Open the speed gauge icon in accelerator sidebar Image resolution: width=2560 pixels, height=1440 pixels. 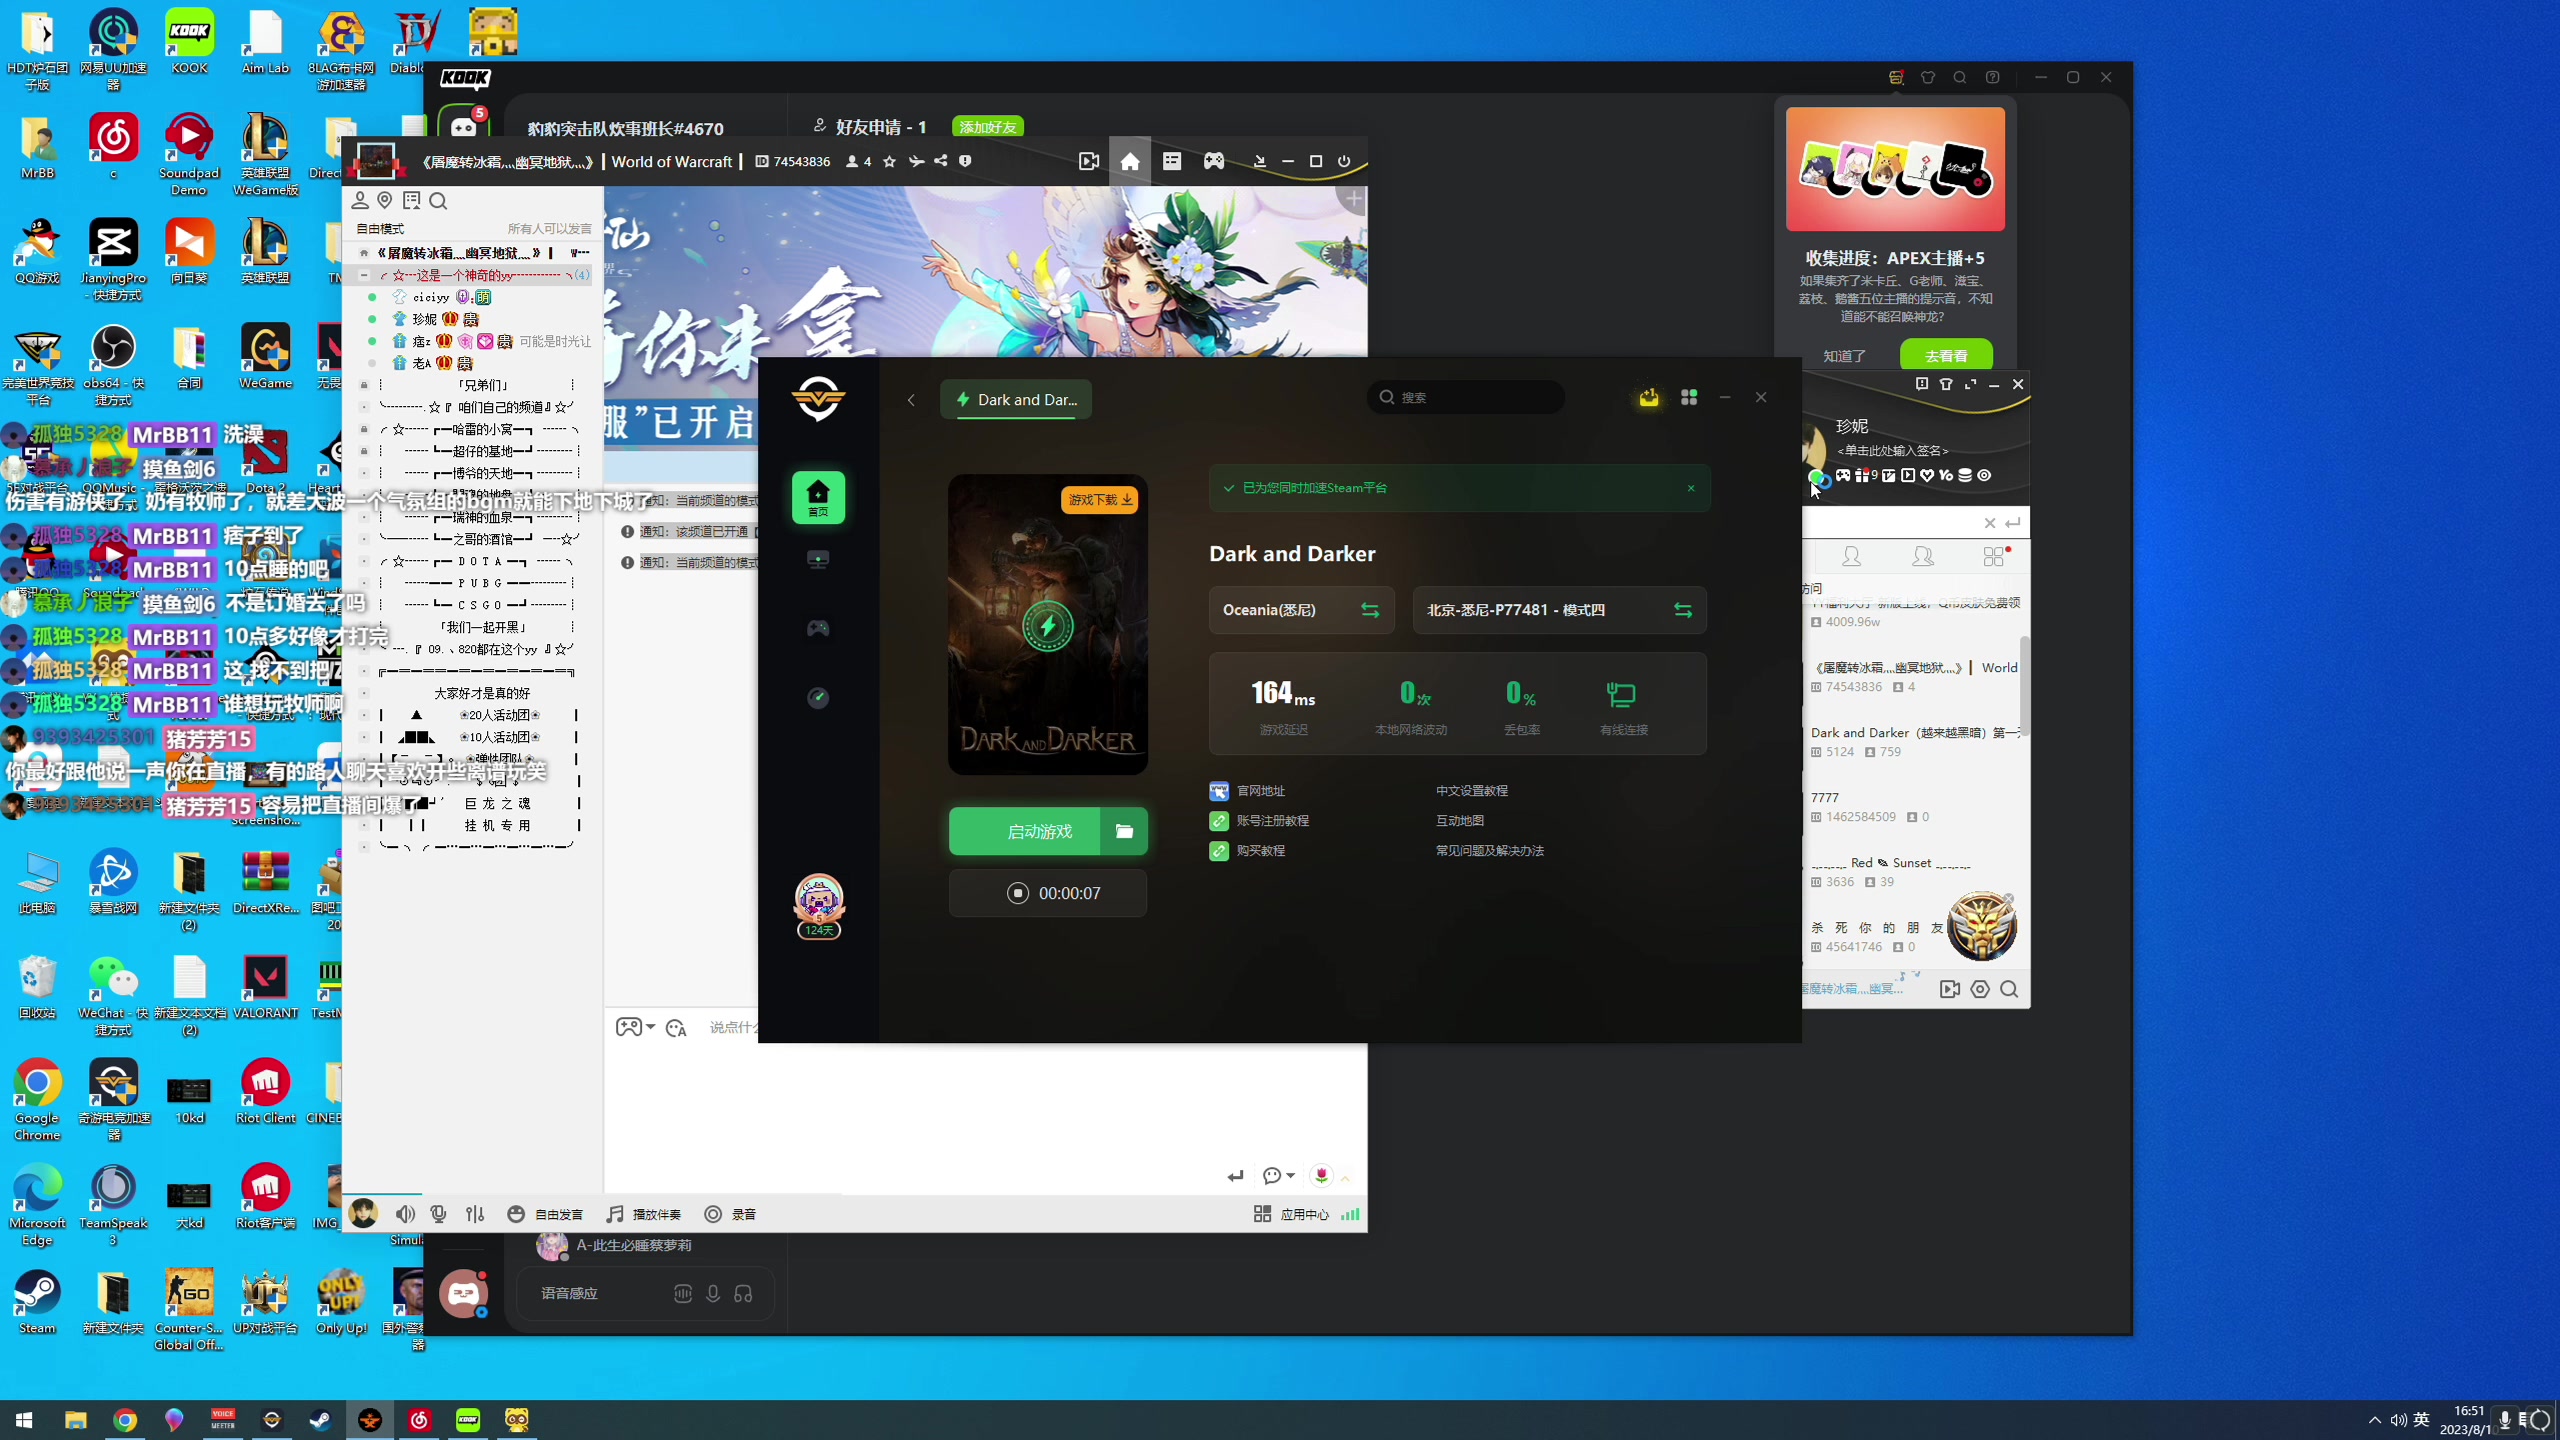(x=818, y=697)
